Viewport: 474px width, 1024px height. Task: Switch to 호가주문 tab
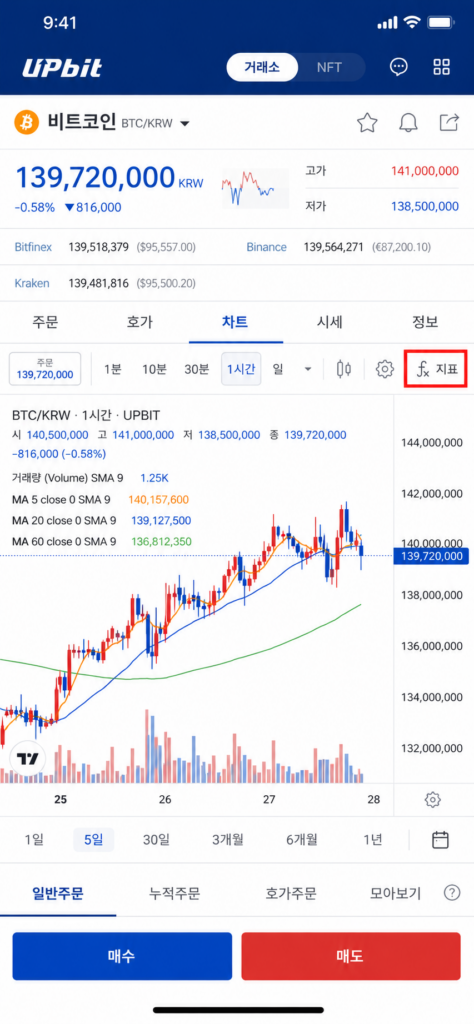pos(291,893)
